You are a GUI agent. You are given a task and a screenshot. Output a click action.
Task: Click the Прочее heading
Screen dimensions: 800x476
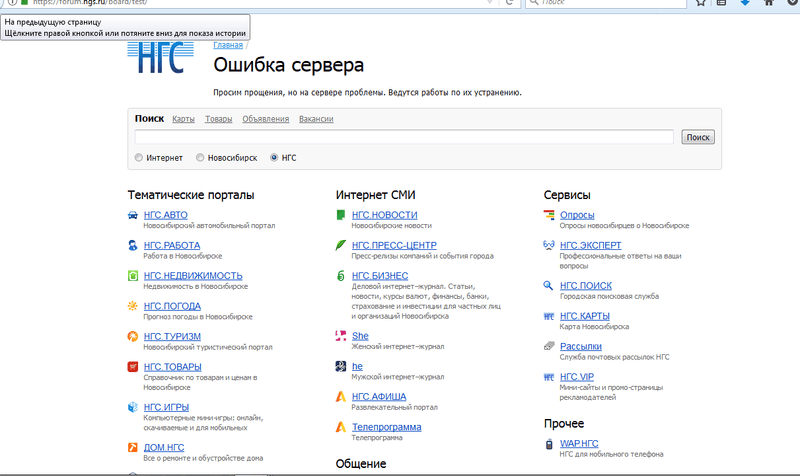564,423
